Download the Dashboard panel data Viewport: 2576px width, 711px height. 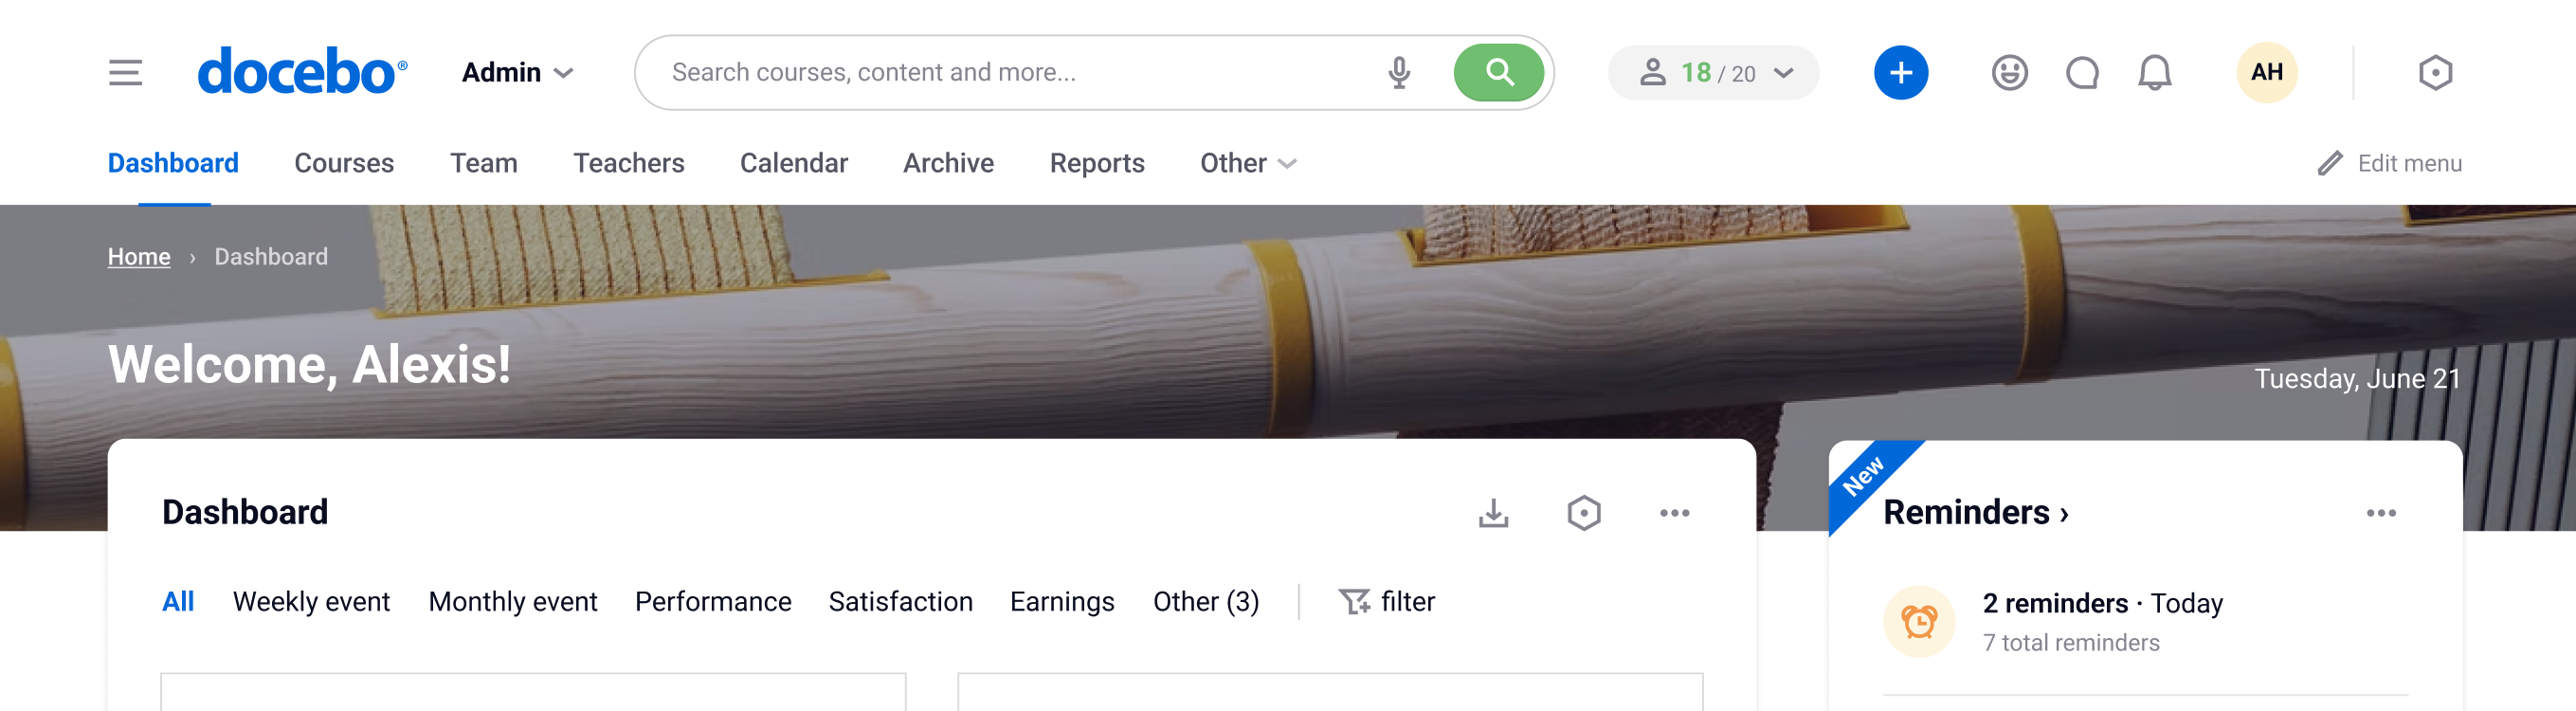1493,513
